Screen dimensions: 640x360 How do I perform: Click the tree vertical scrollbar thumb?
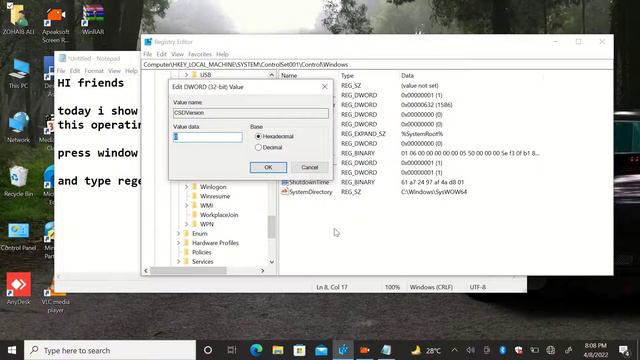click(272, 227)
